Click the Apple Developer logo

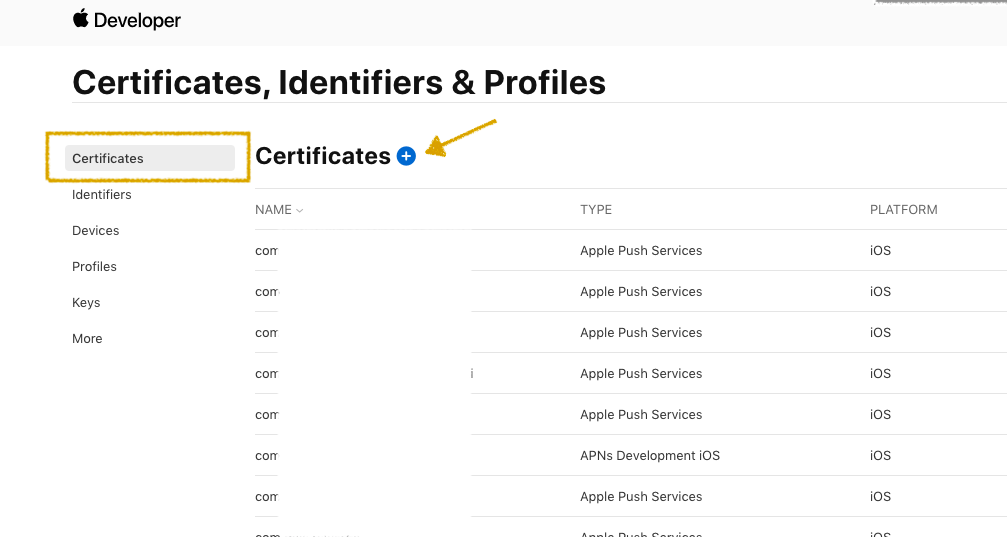127,20
